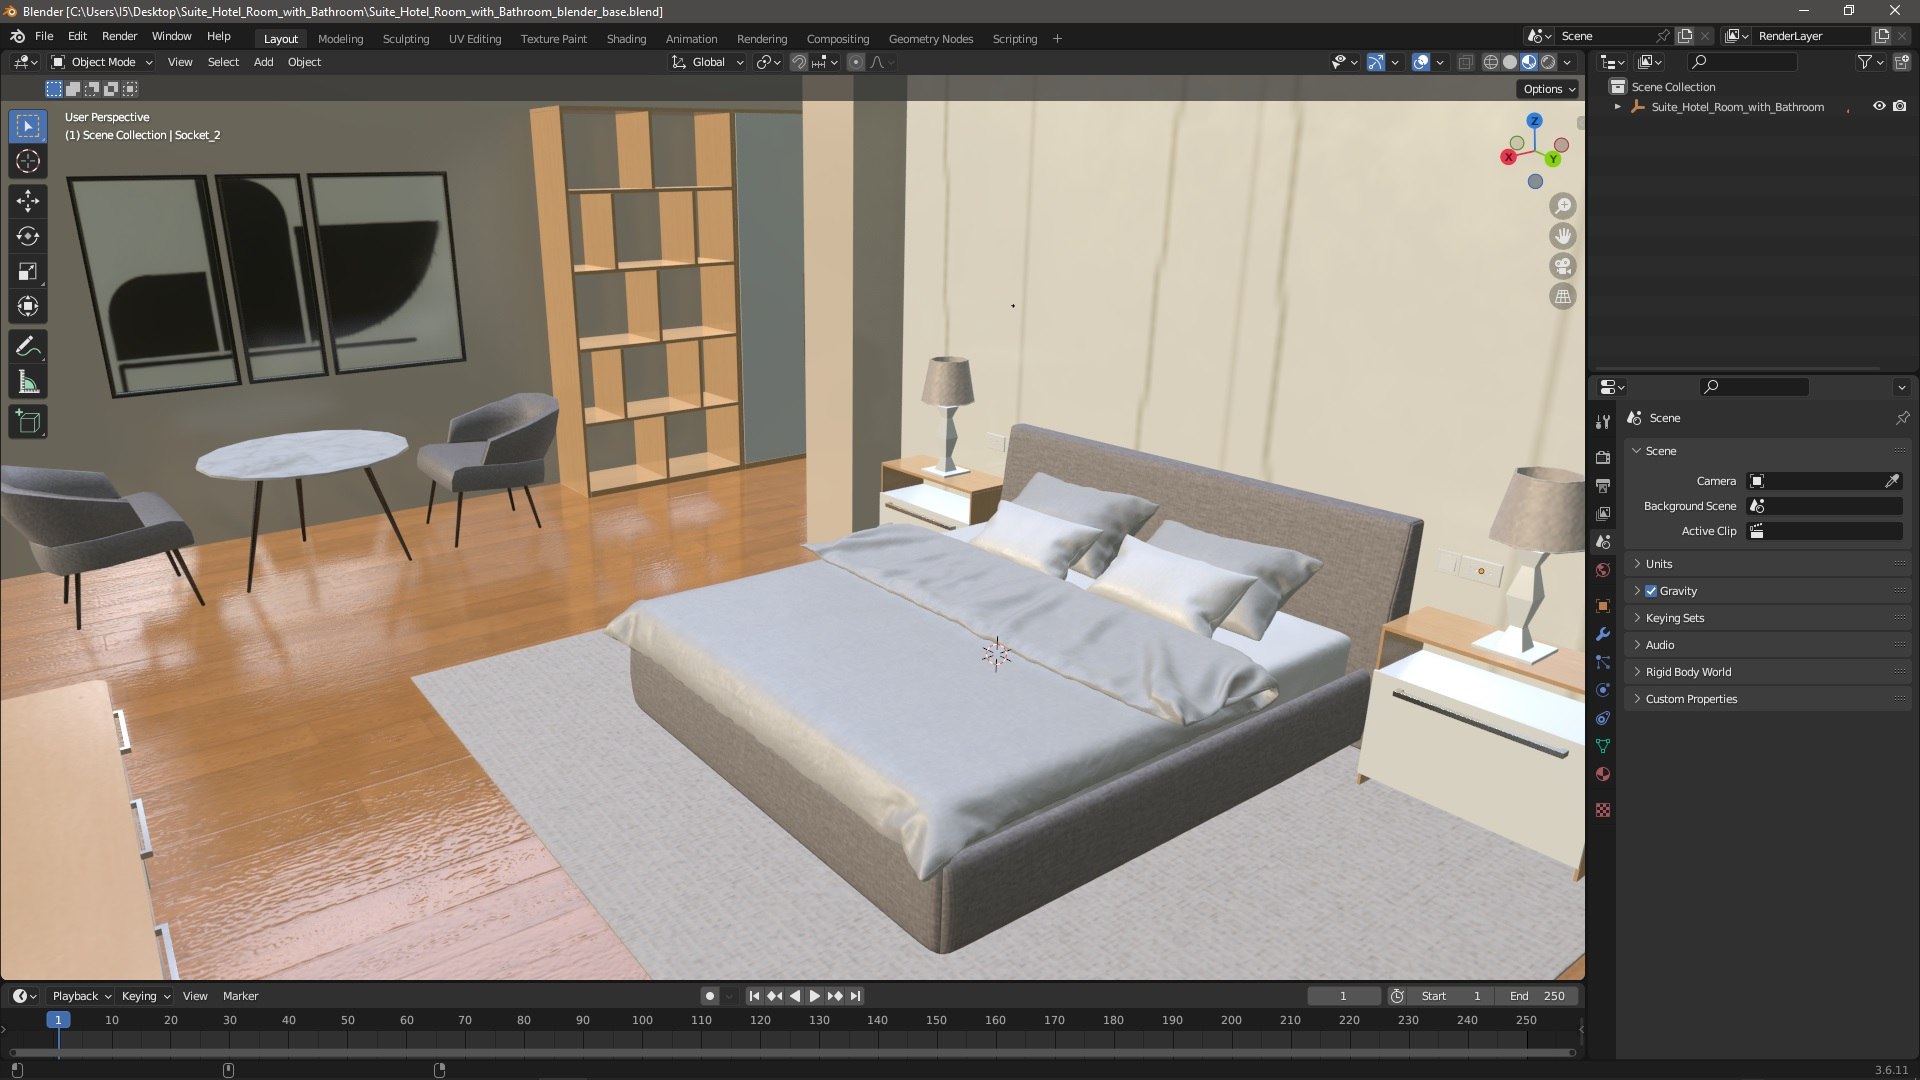Screen dimensions: 1920x1080
Task: Open the Object properties tab
Action: coord(1603,606)
